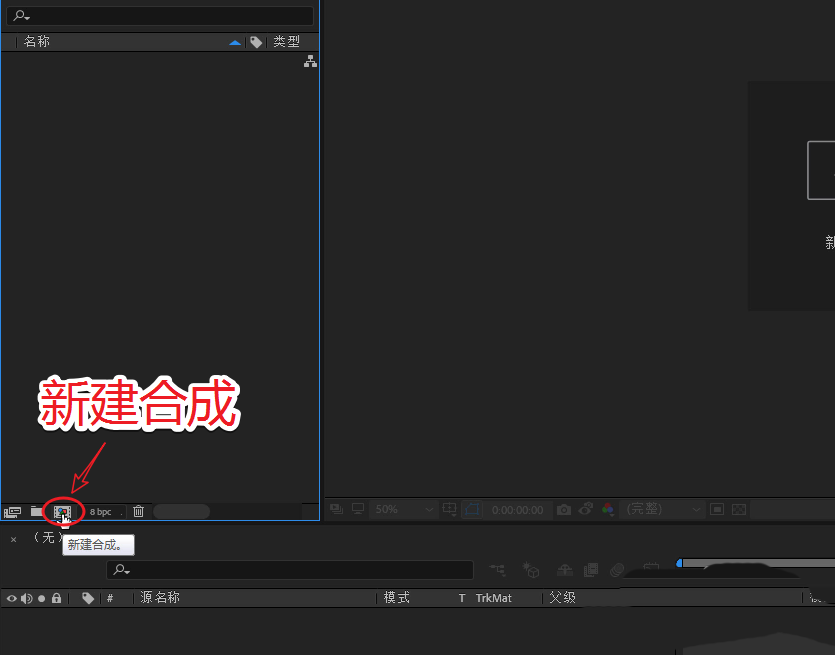Open the Interpret Footage icon at bottom left

click(x=13, y=511)
